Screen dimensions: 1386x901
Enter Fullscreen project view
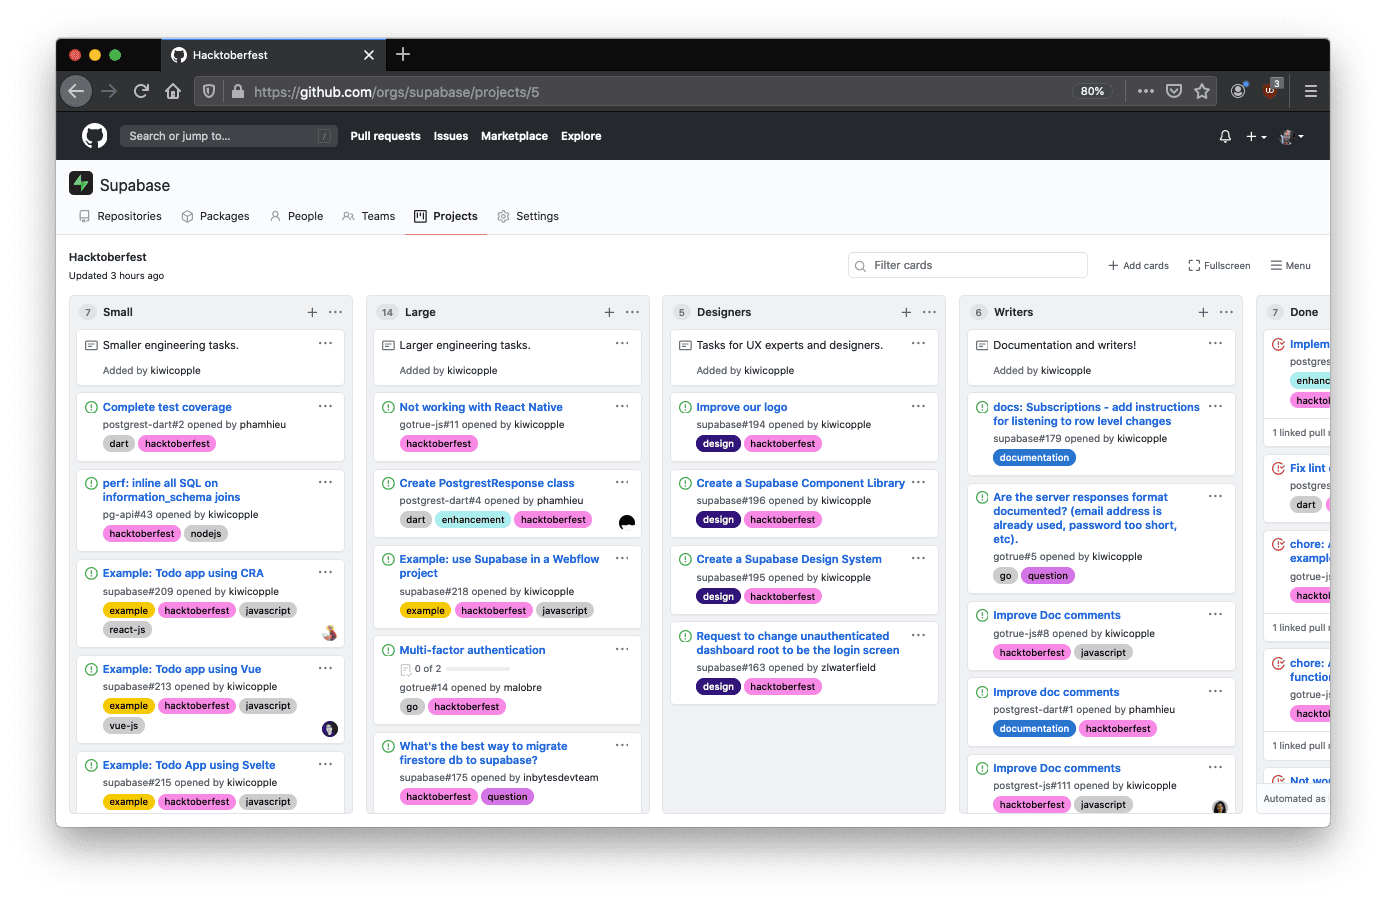[x=1219, y=265]
